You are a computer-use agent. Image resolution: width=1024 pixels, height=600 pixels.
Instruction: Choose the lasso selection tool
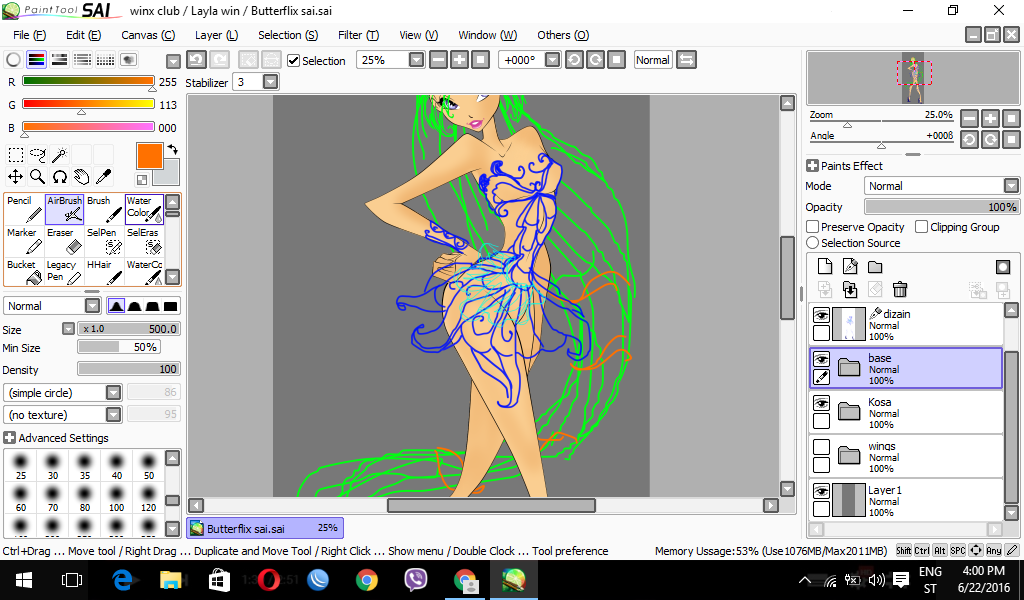(x=38, y=155)
